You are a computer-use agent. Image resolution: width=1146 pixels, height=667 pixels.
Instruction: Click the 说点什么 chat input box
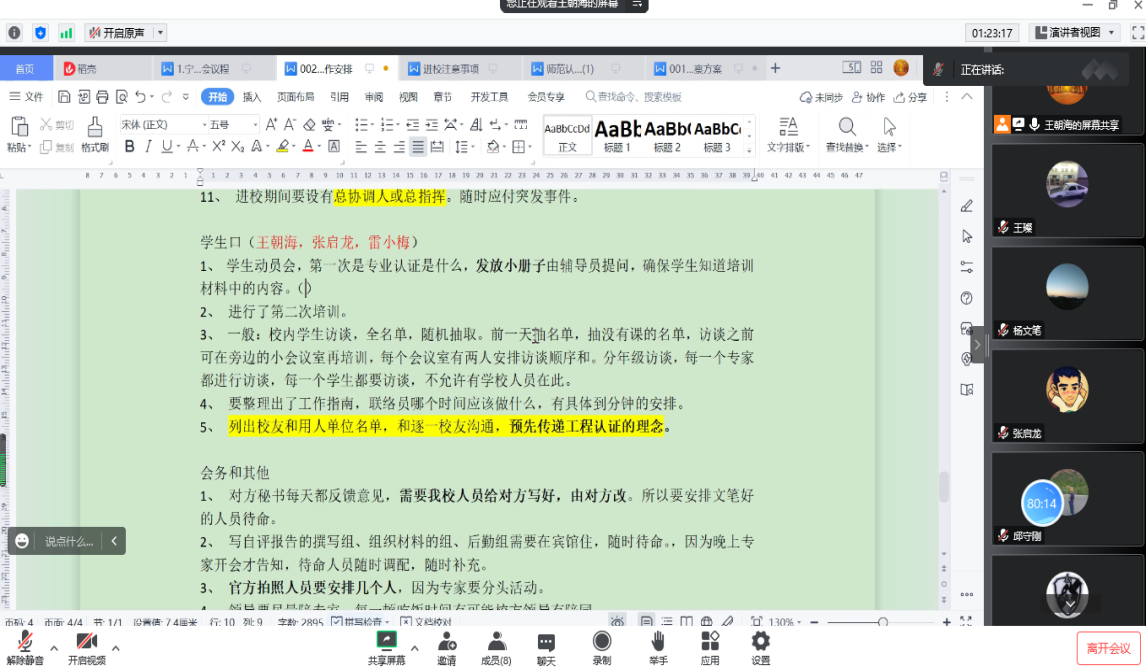[x=68, y=541]
